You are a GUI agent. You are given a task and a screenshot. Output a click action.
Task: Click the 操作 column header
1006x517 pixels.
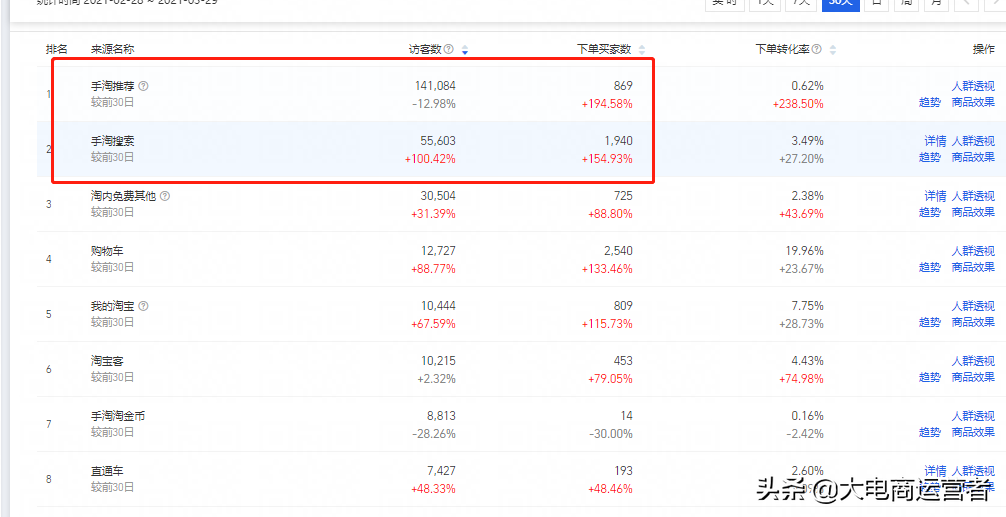click(984, 49)
